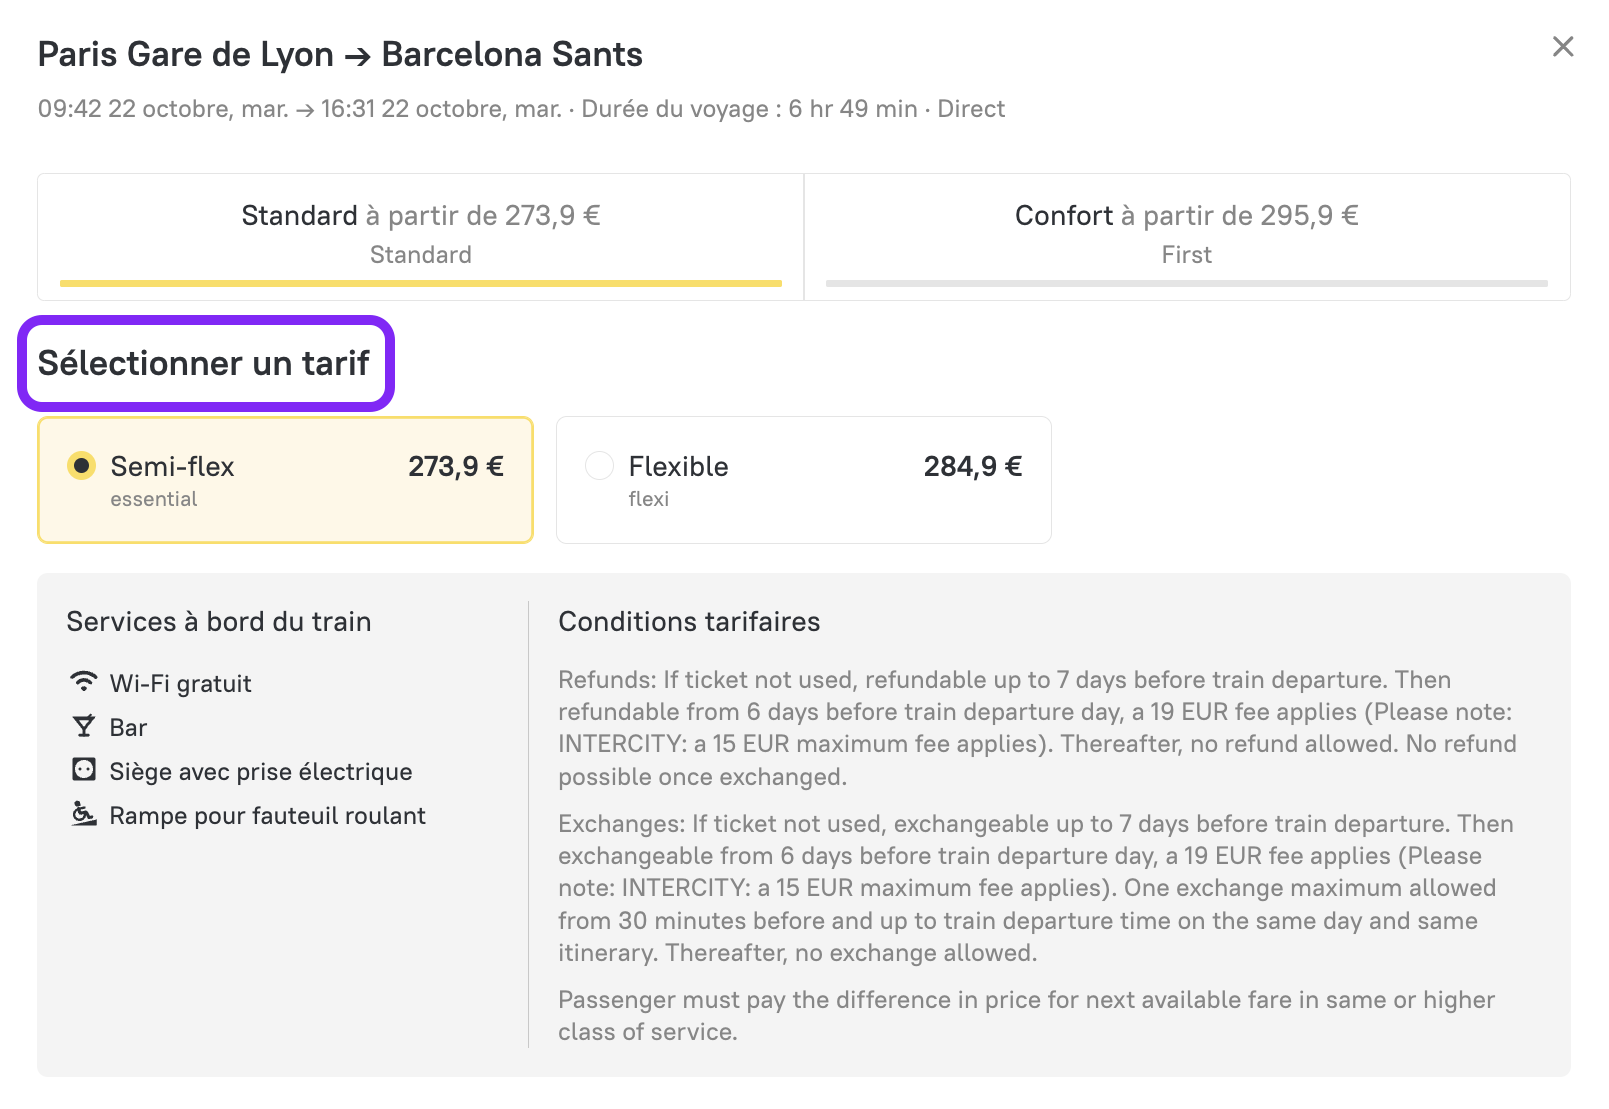Click the journey date and duration line
This screenshot has width=1609, height=1109.
[521, 109]
